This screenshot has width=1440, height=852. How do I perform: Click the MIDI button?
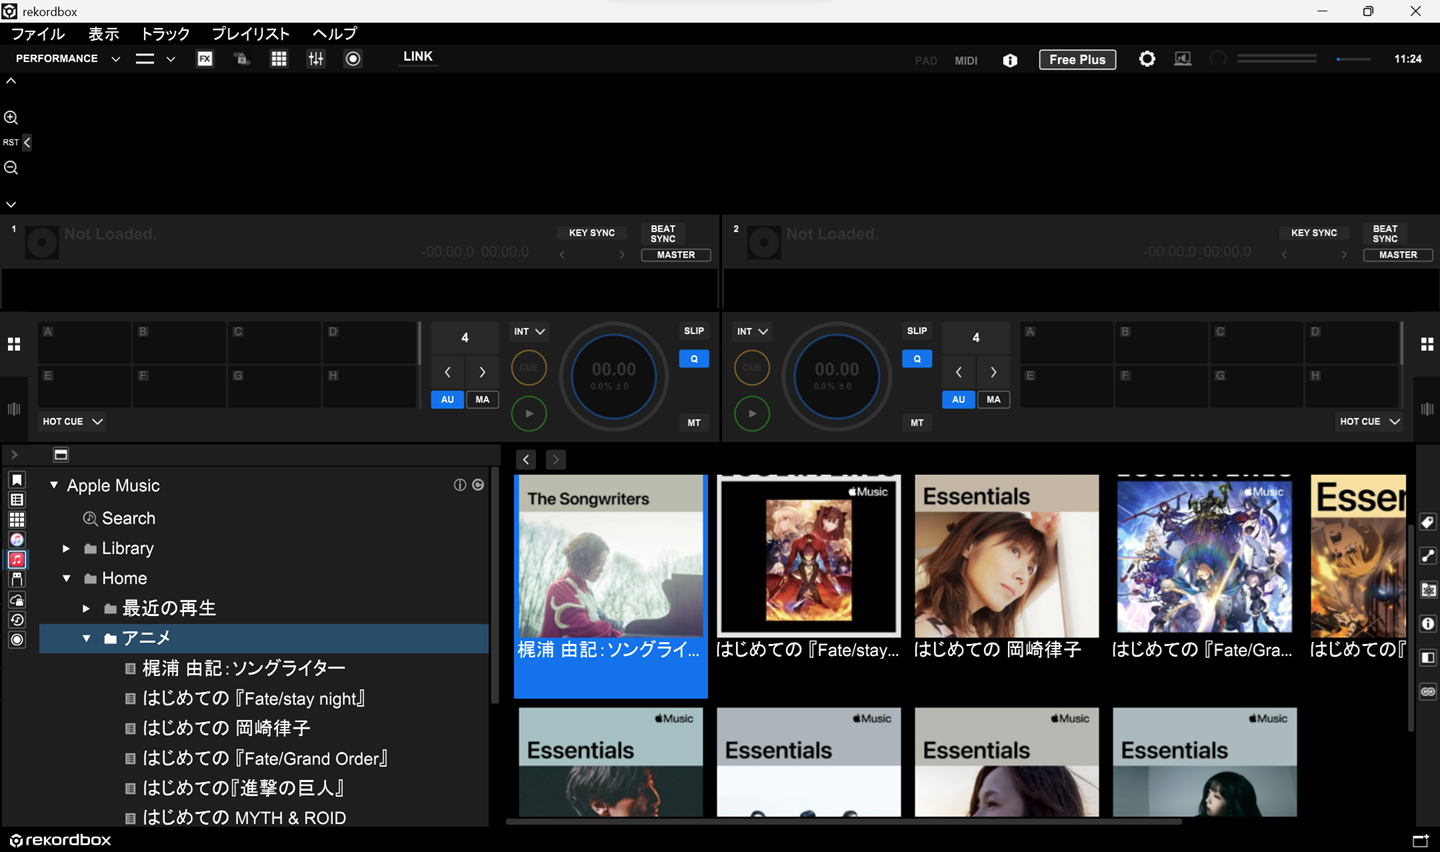click(x=966, y=61)
